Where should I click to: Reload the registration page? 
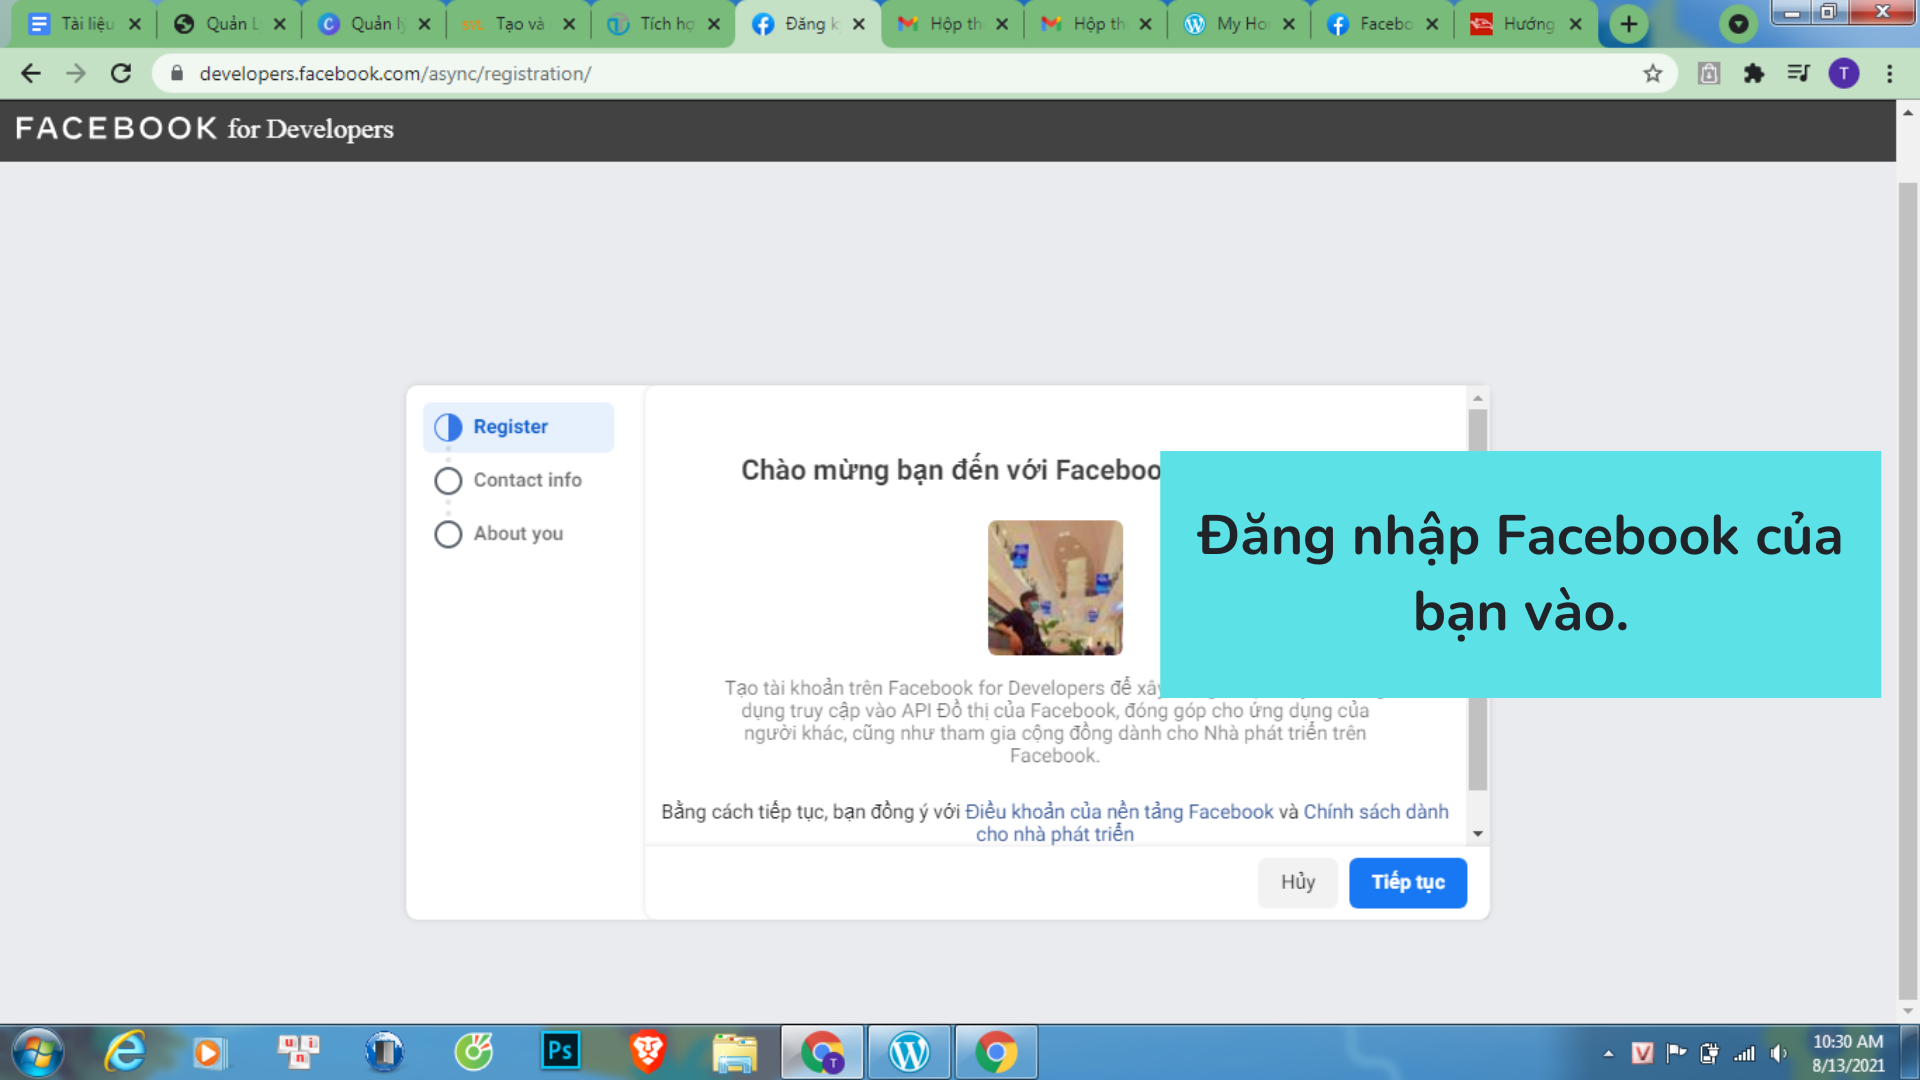point(121,73)
